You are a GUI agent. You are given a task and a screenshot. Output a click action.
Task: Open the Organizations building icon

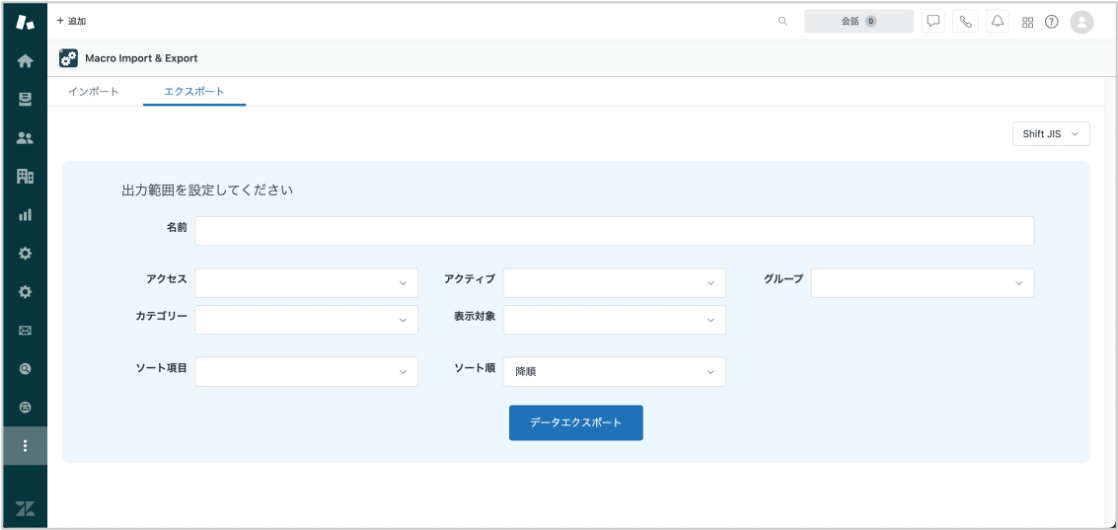pos(25,176)
